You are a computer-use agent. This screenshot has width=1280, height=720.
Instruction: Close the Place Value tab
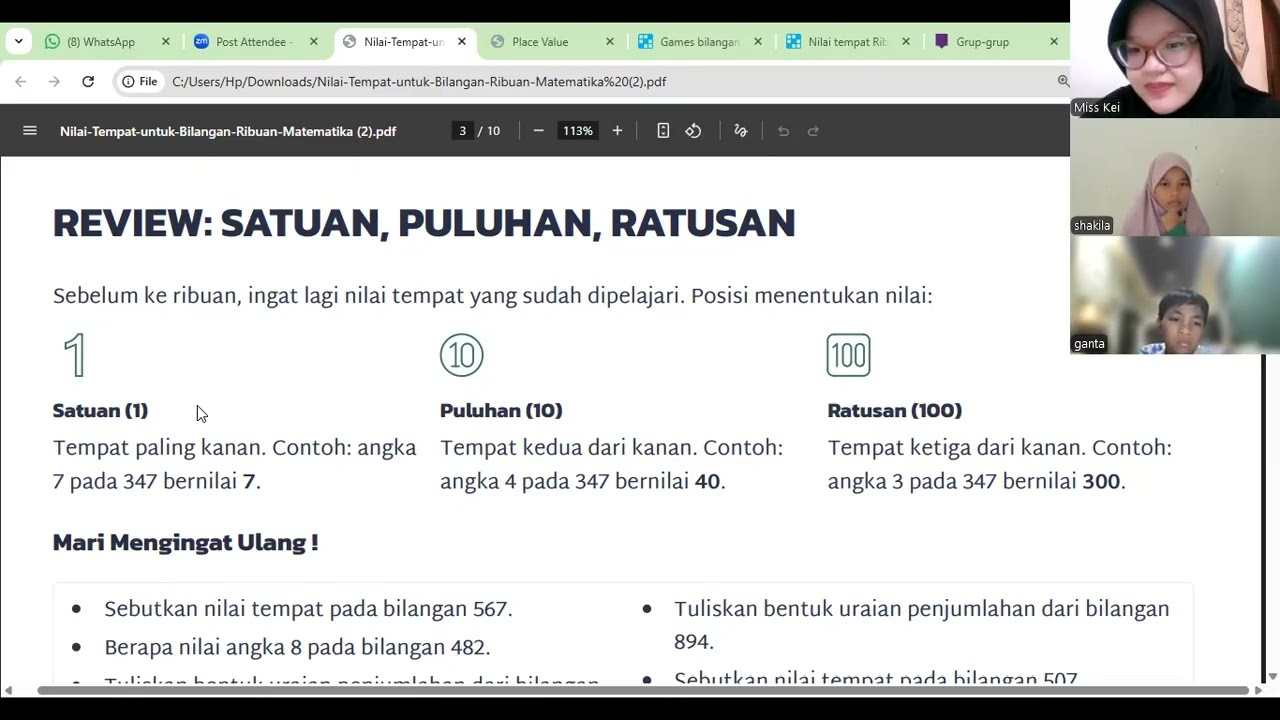610,42
